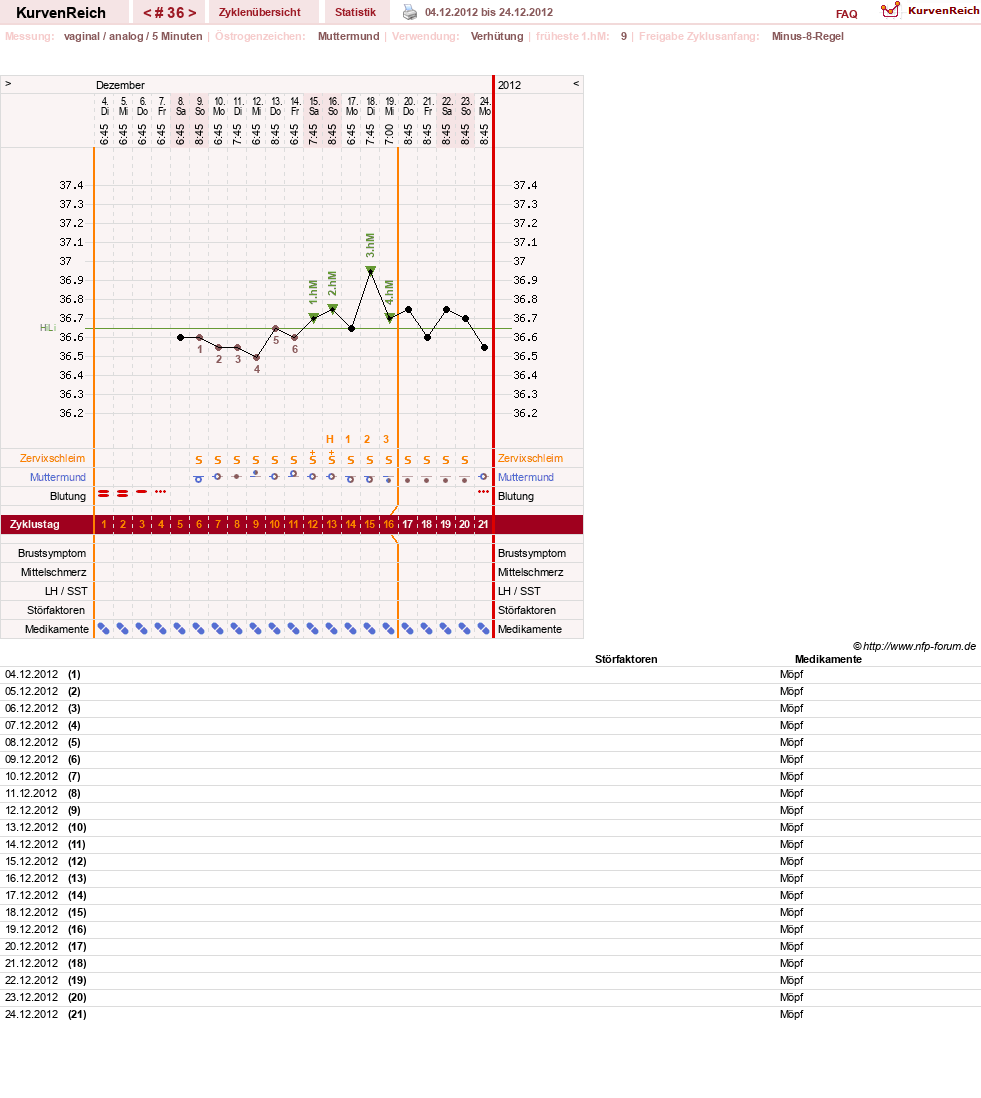Screen dimensions: 981x1098
Task: Click the left Zervixschleim row label
Action: [x=53, y=458]
